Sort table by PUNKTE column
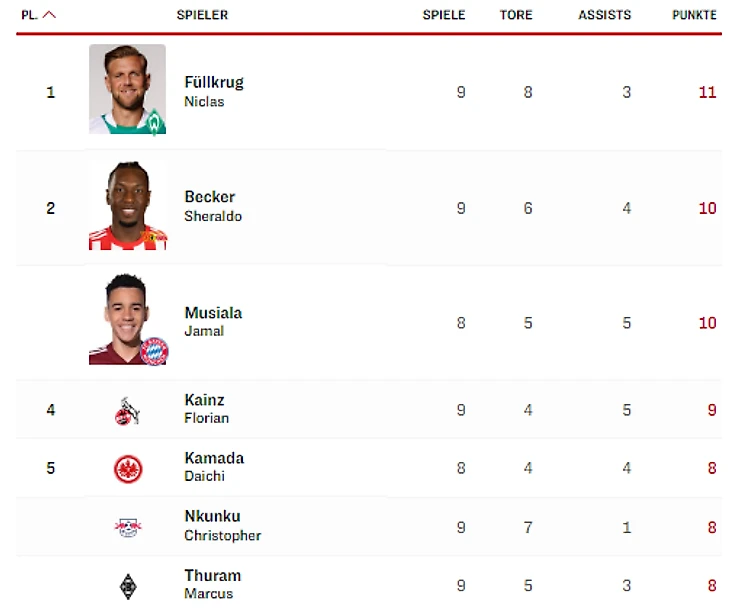Screen dimensions: 730x610 pyautogui.click(x=694, y=15)
